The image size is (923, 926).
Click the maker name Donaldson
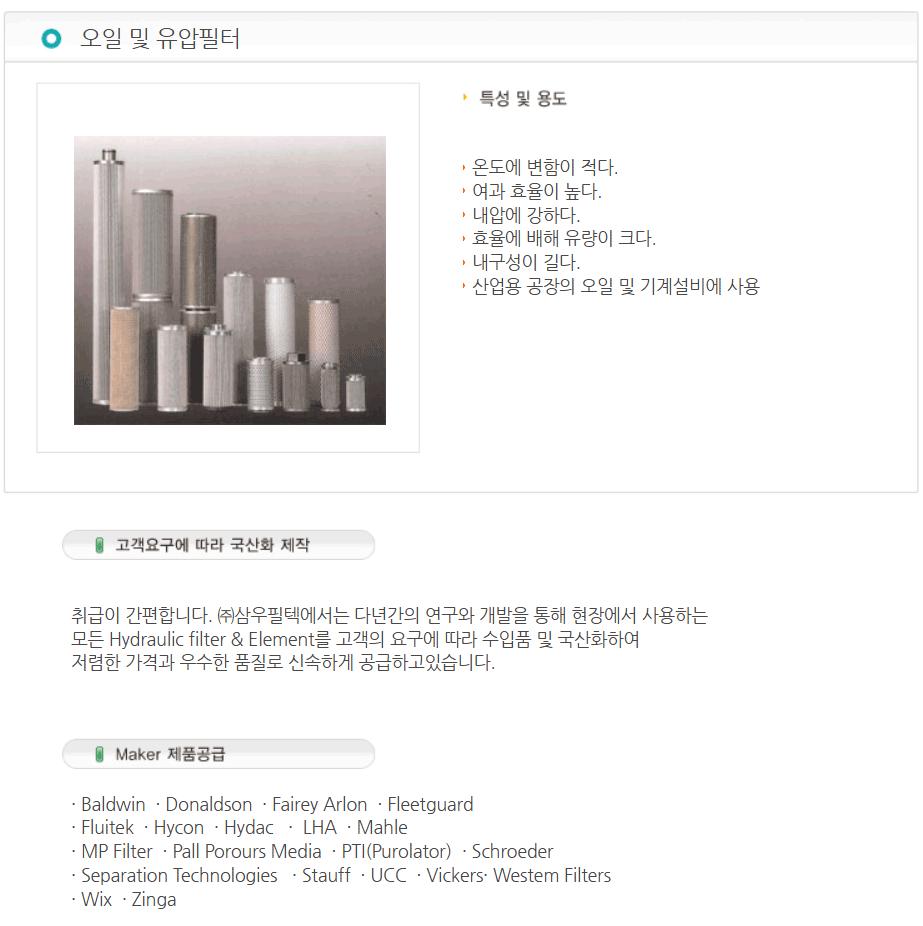(208, 804)
